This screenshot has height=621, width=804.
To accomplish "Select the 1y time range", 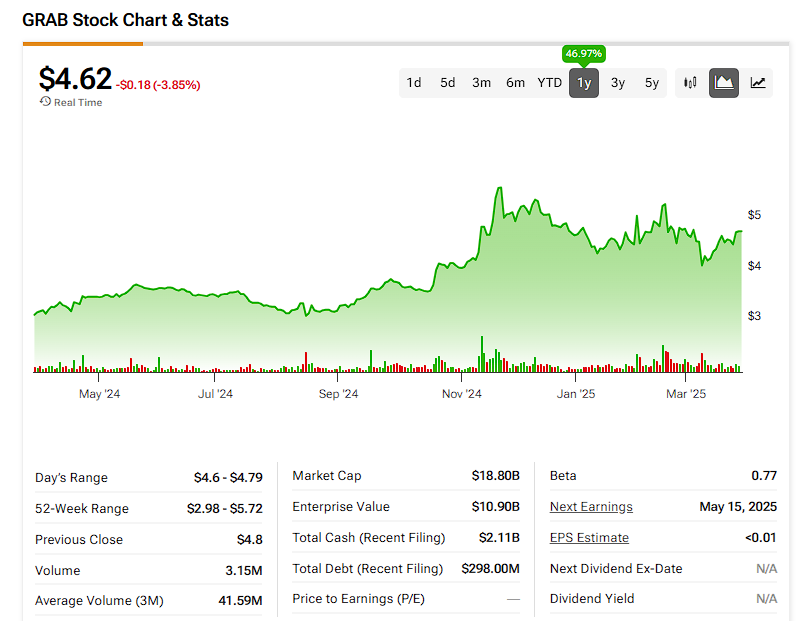I will coord(584,83).
